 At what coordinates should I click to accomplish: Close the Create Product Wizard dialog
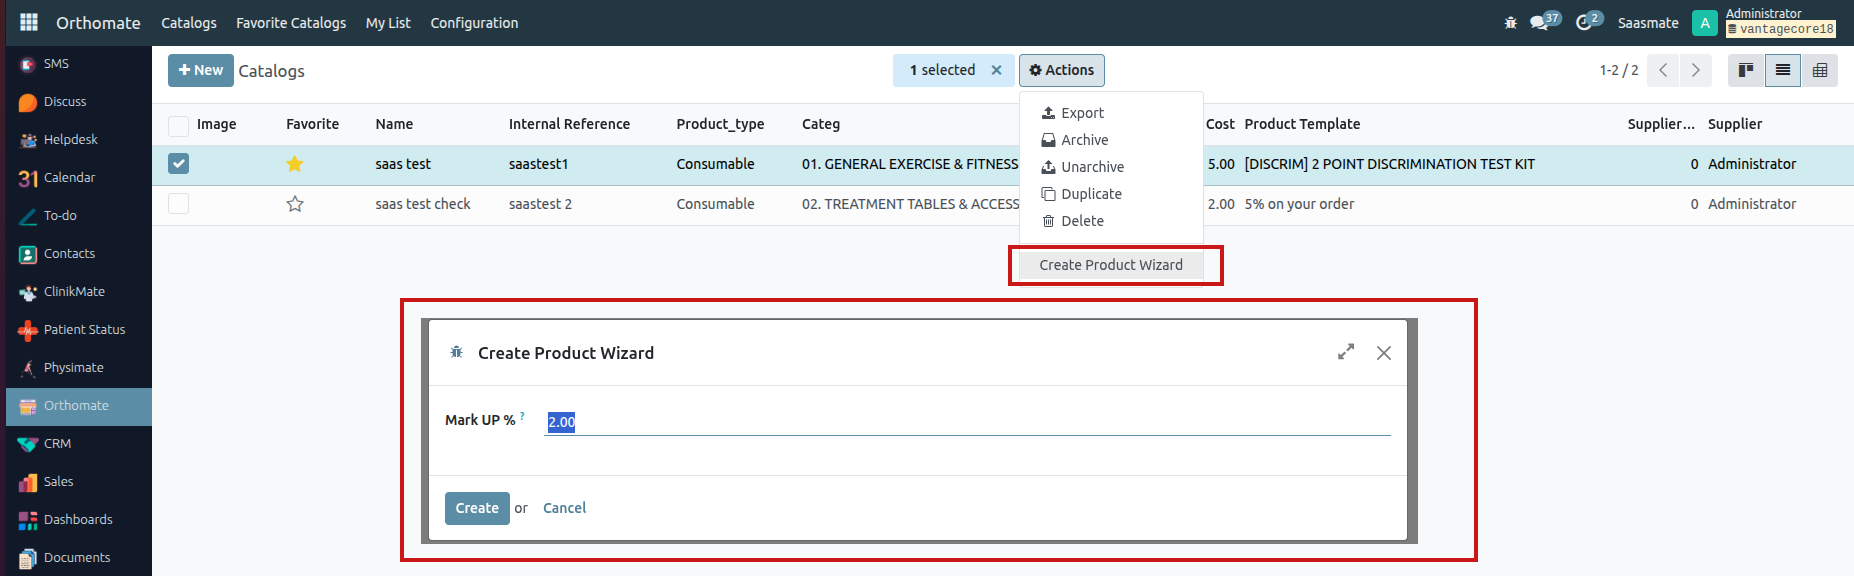[1384, 353]
